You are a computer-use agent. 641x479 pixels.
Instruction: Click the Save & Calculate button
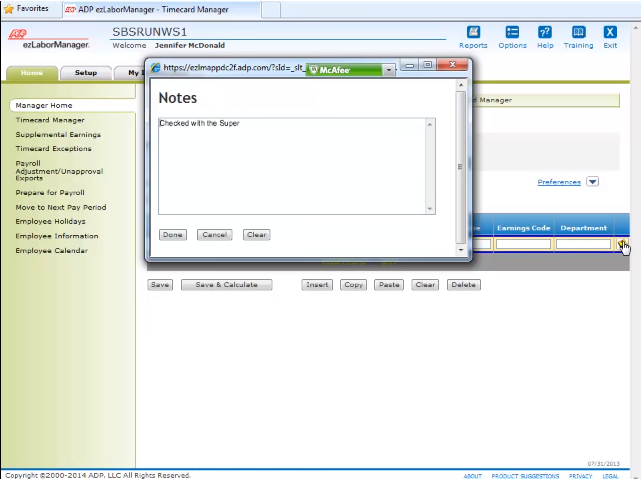[x=226, y=285]
